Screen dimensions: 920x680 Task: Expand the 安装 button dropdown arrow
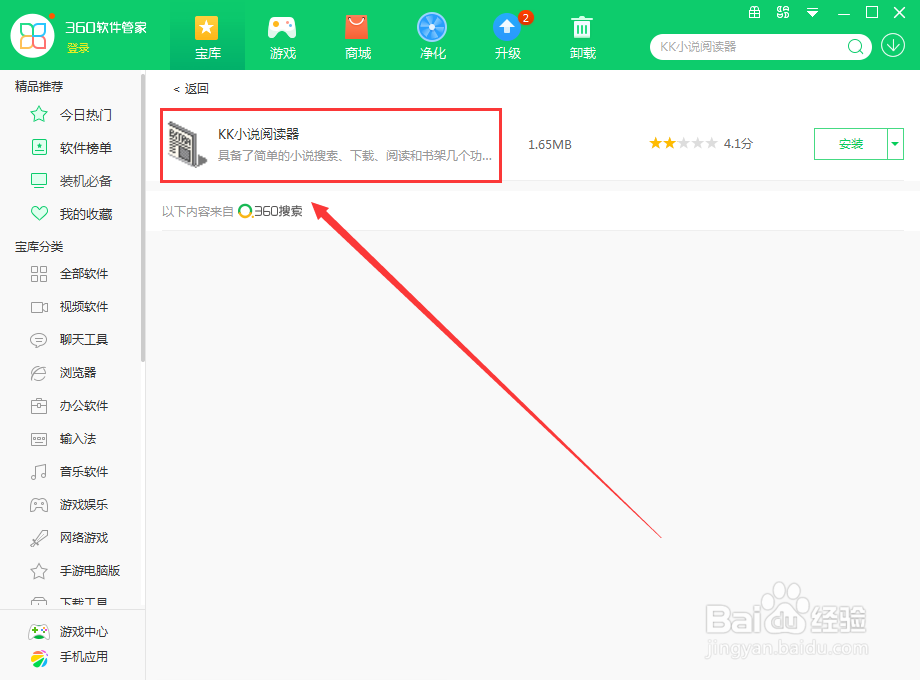point(895,144)
